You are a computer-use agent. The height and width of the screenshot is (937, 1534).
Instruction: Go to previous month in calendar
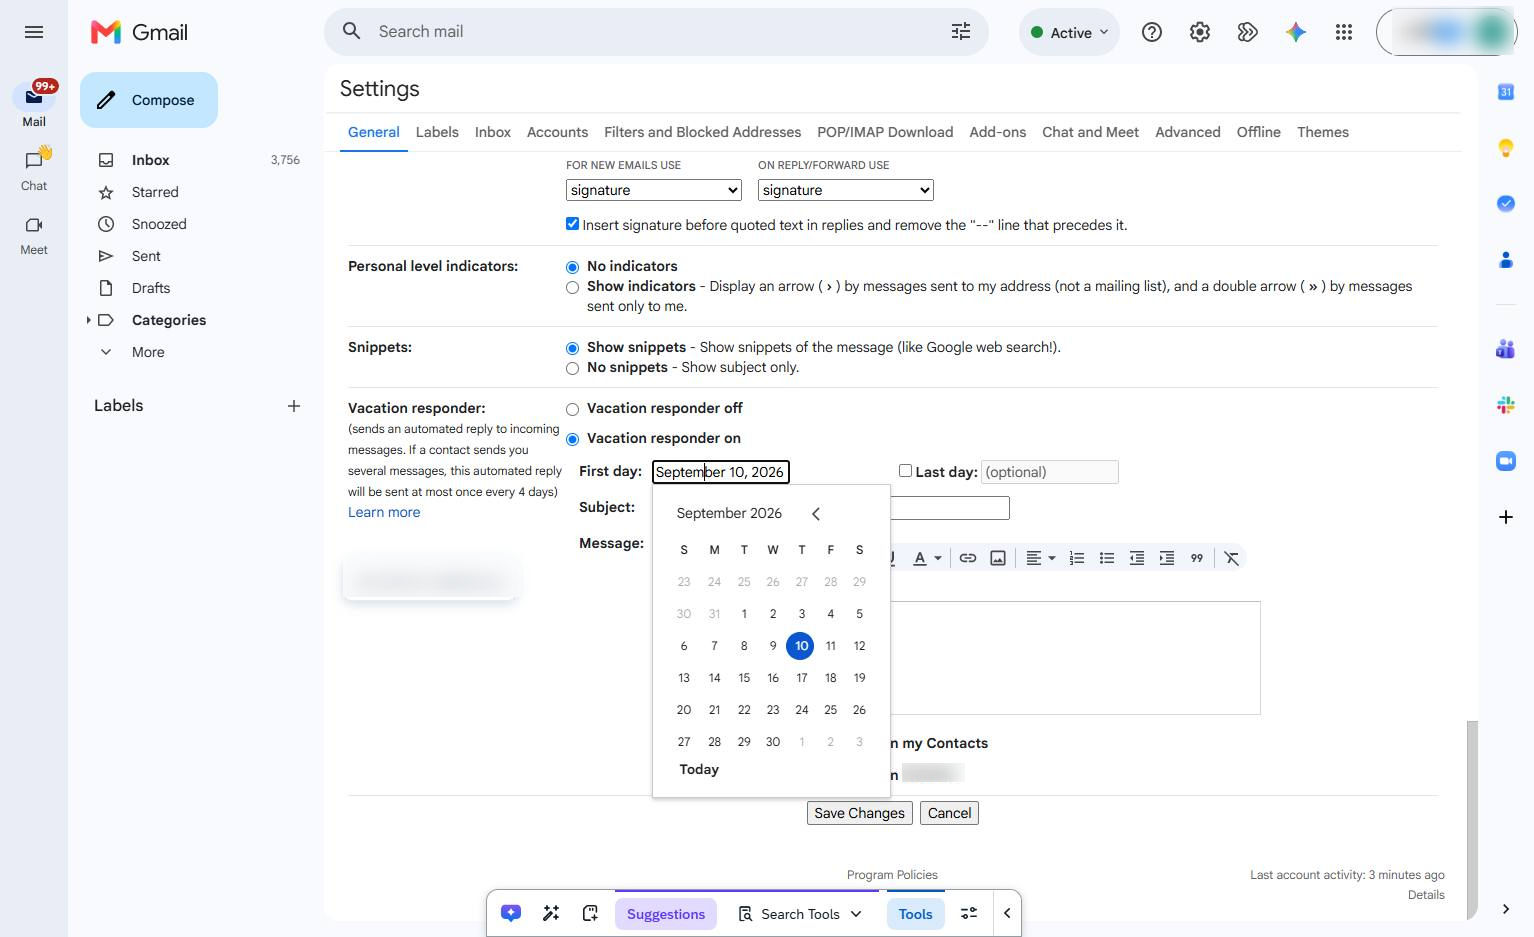click(816, 514)
